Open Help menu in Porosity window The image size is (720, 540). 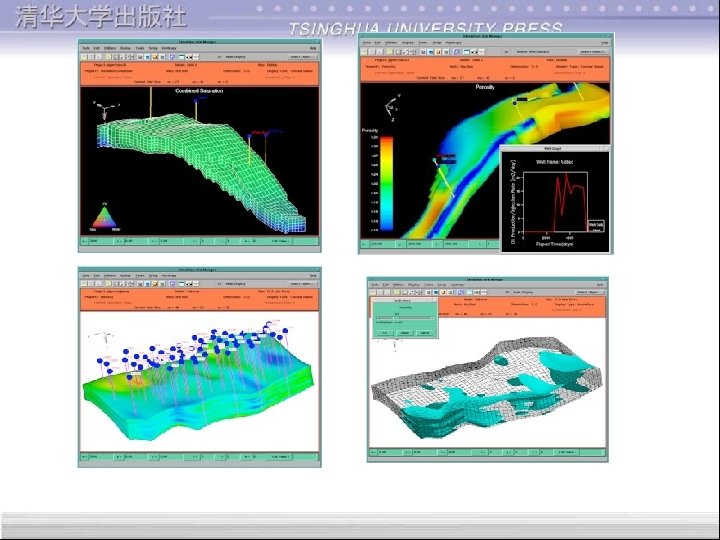point(604,43)
